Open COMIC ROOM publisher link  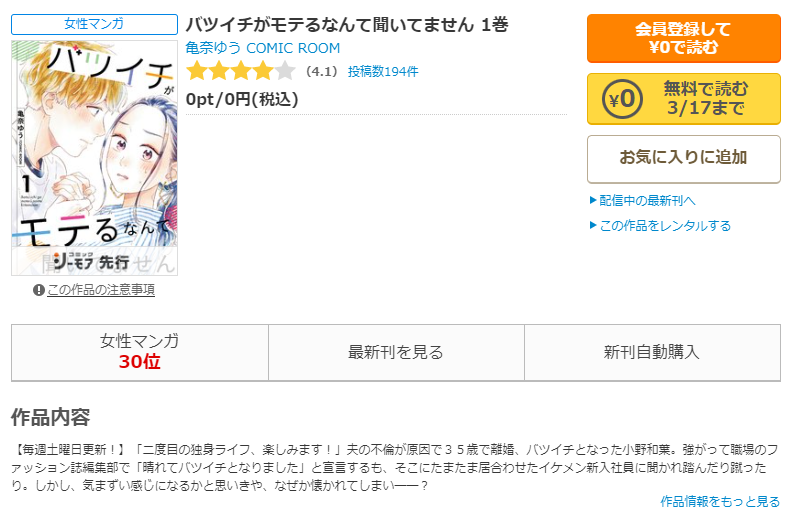click(293, 48)
